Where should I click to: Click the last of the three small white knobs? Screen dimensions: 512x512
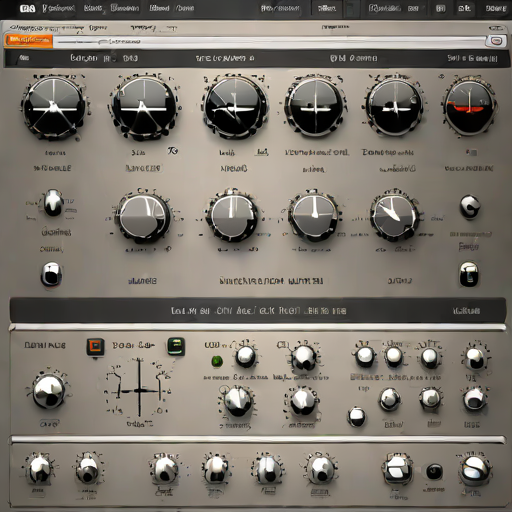[x=430, y=358]
